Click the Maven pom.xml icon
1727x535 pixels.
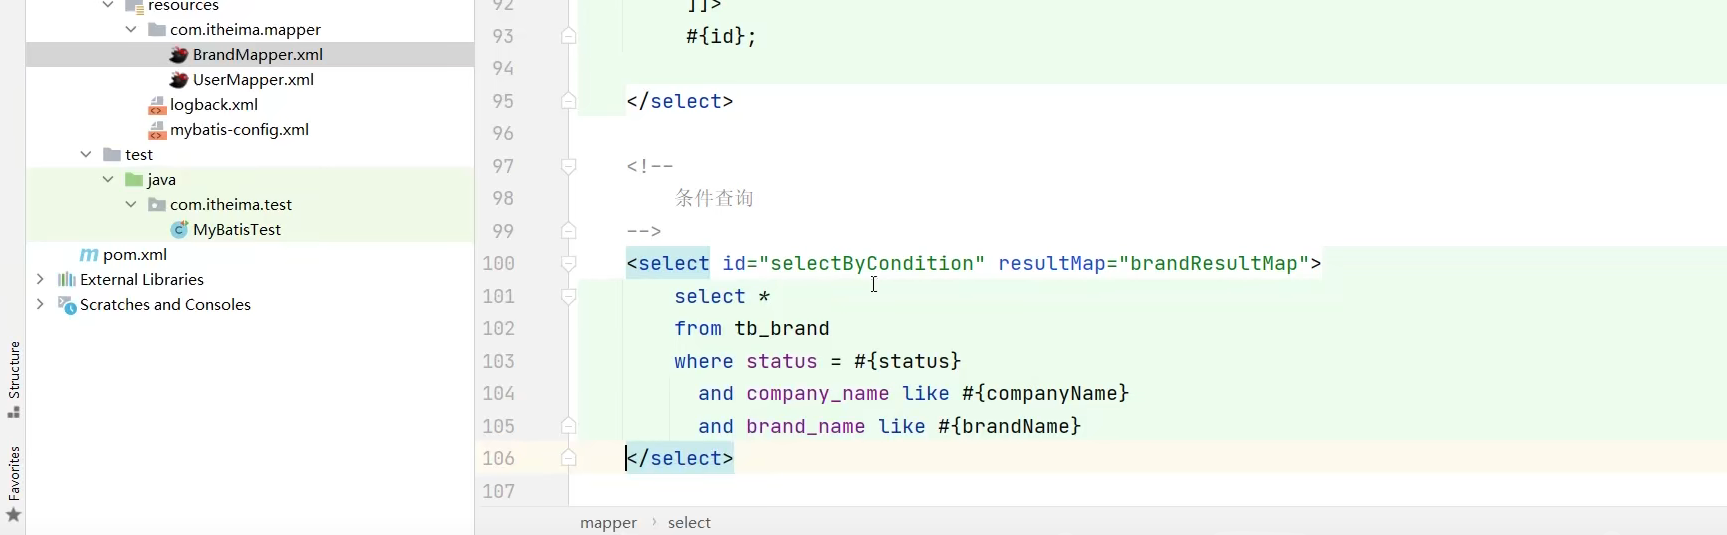[89, 254]
